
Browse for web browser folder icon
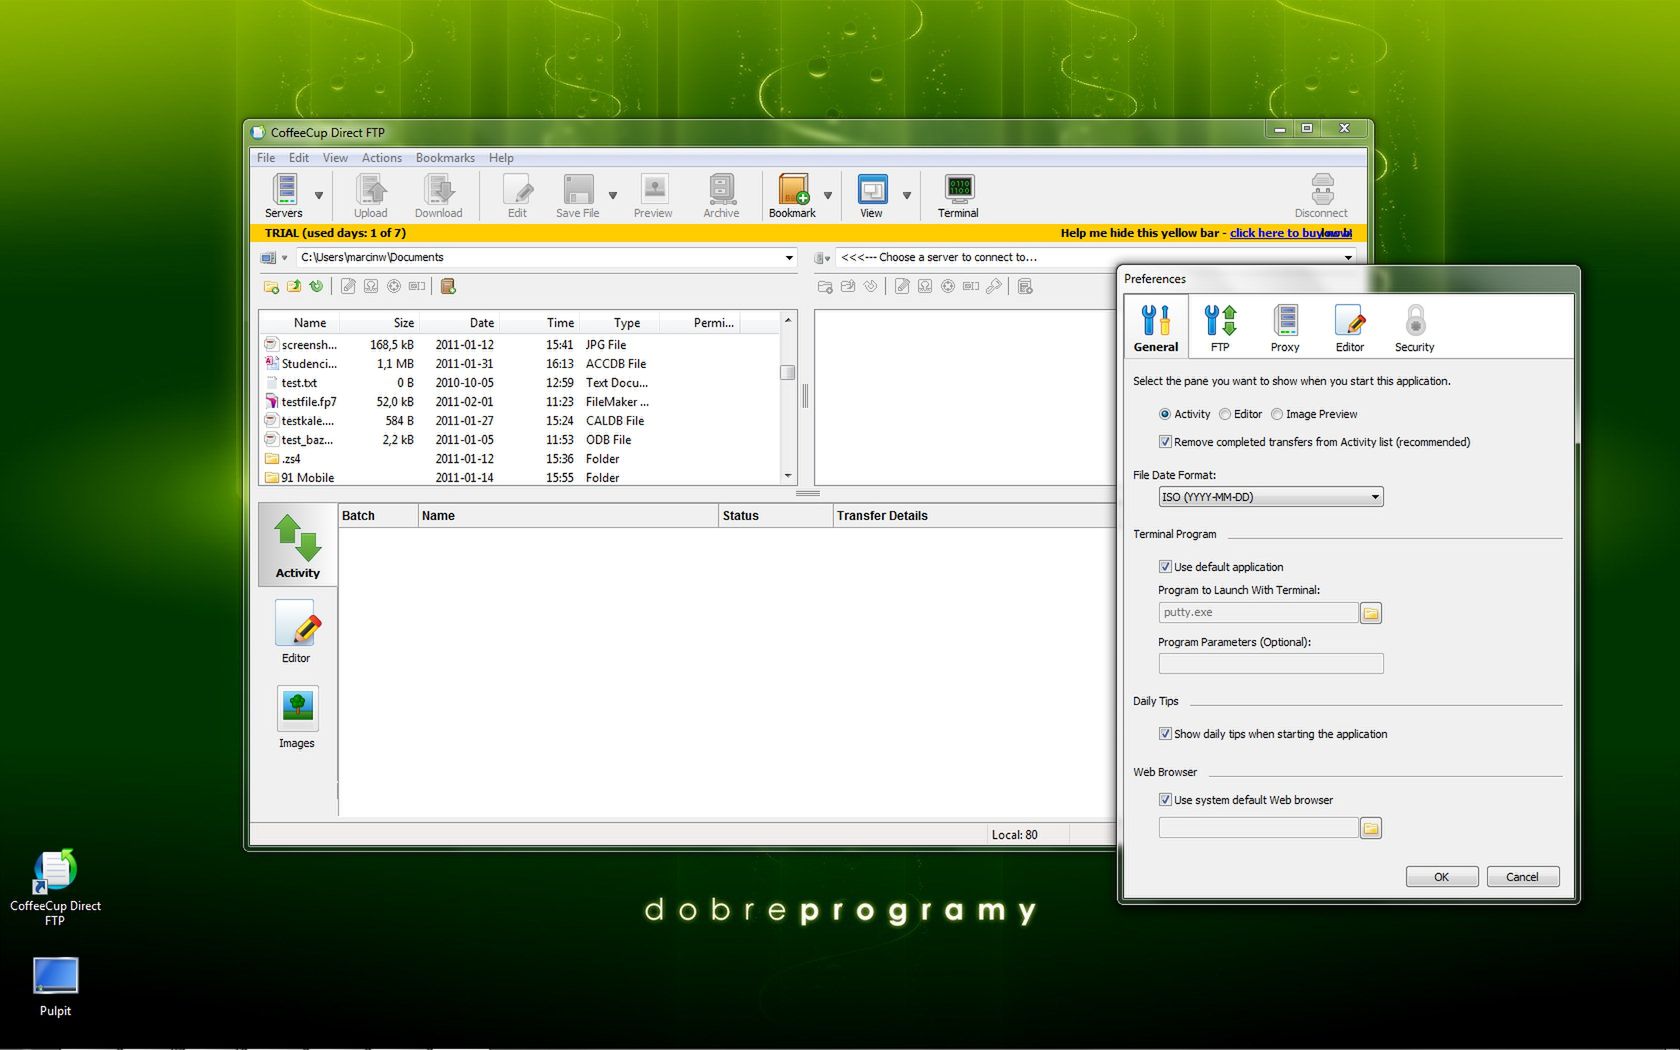[x=1371, y=828]
